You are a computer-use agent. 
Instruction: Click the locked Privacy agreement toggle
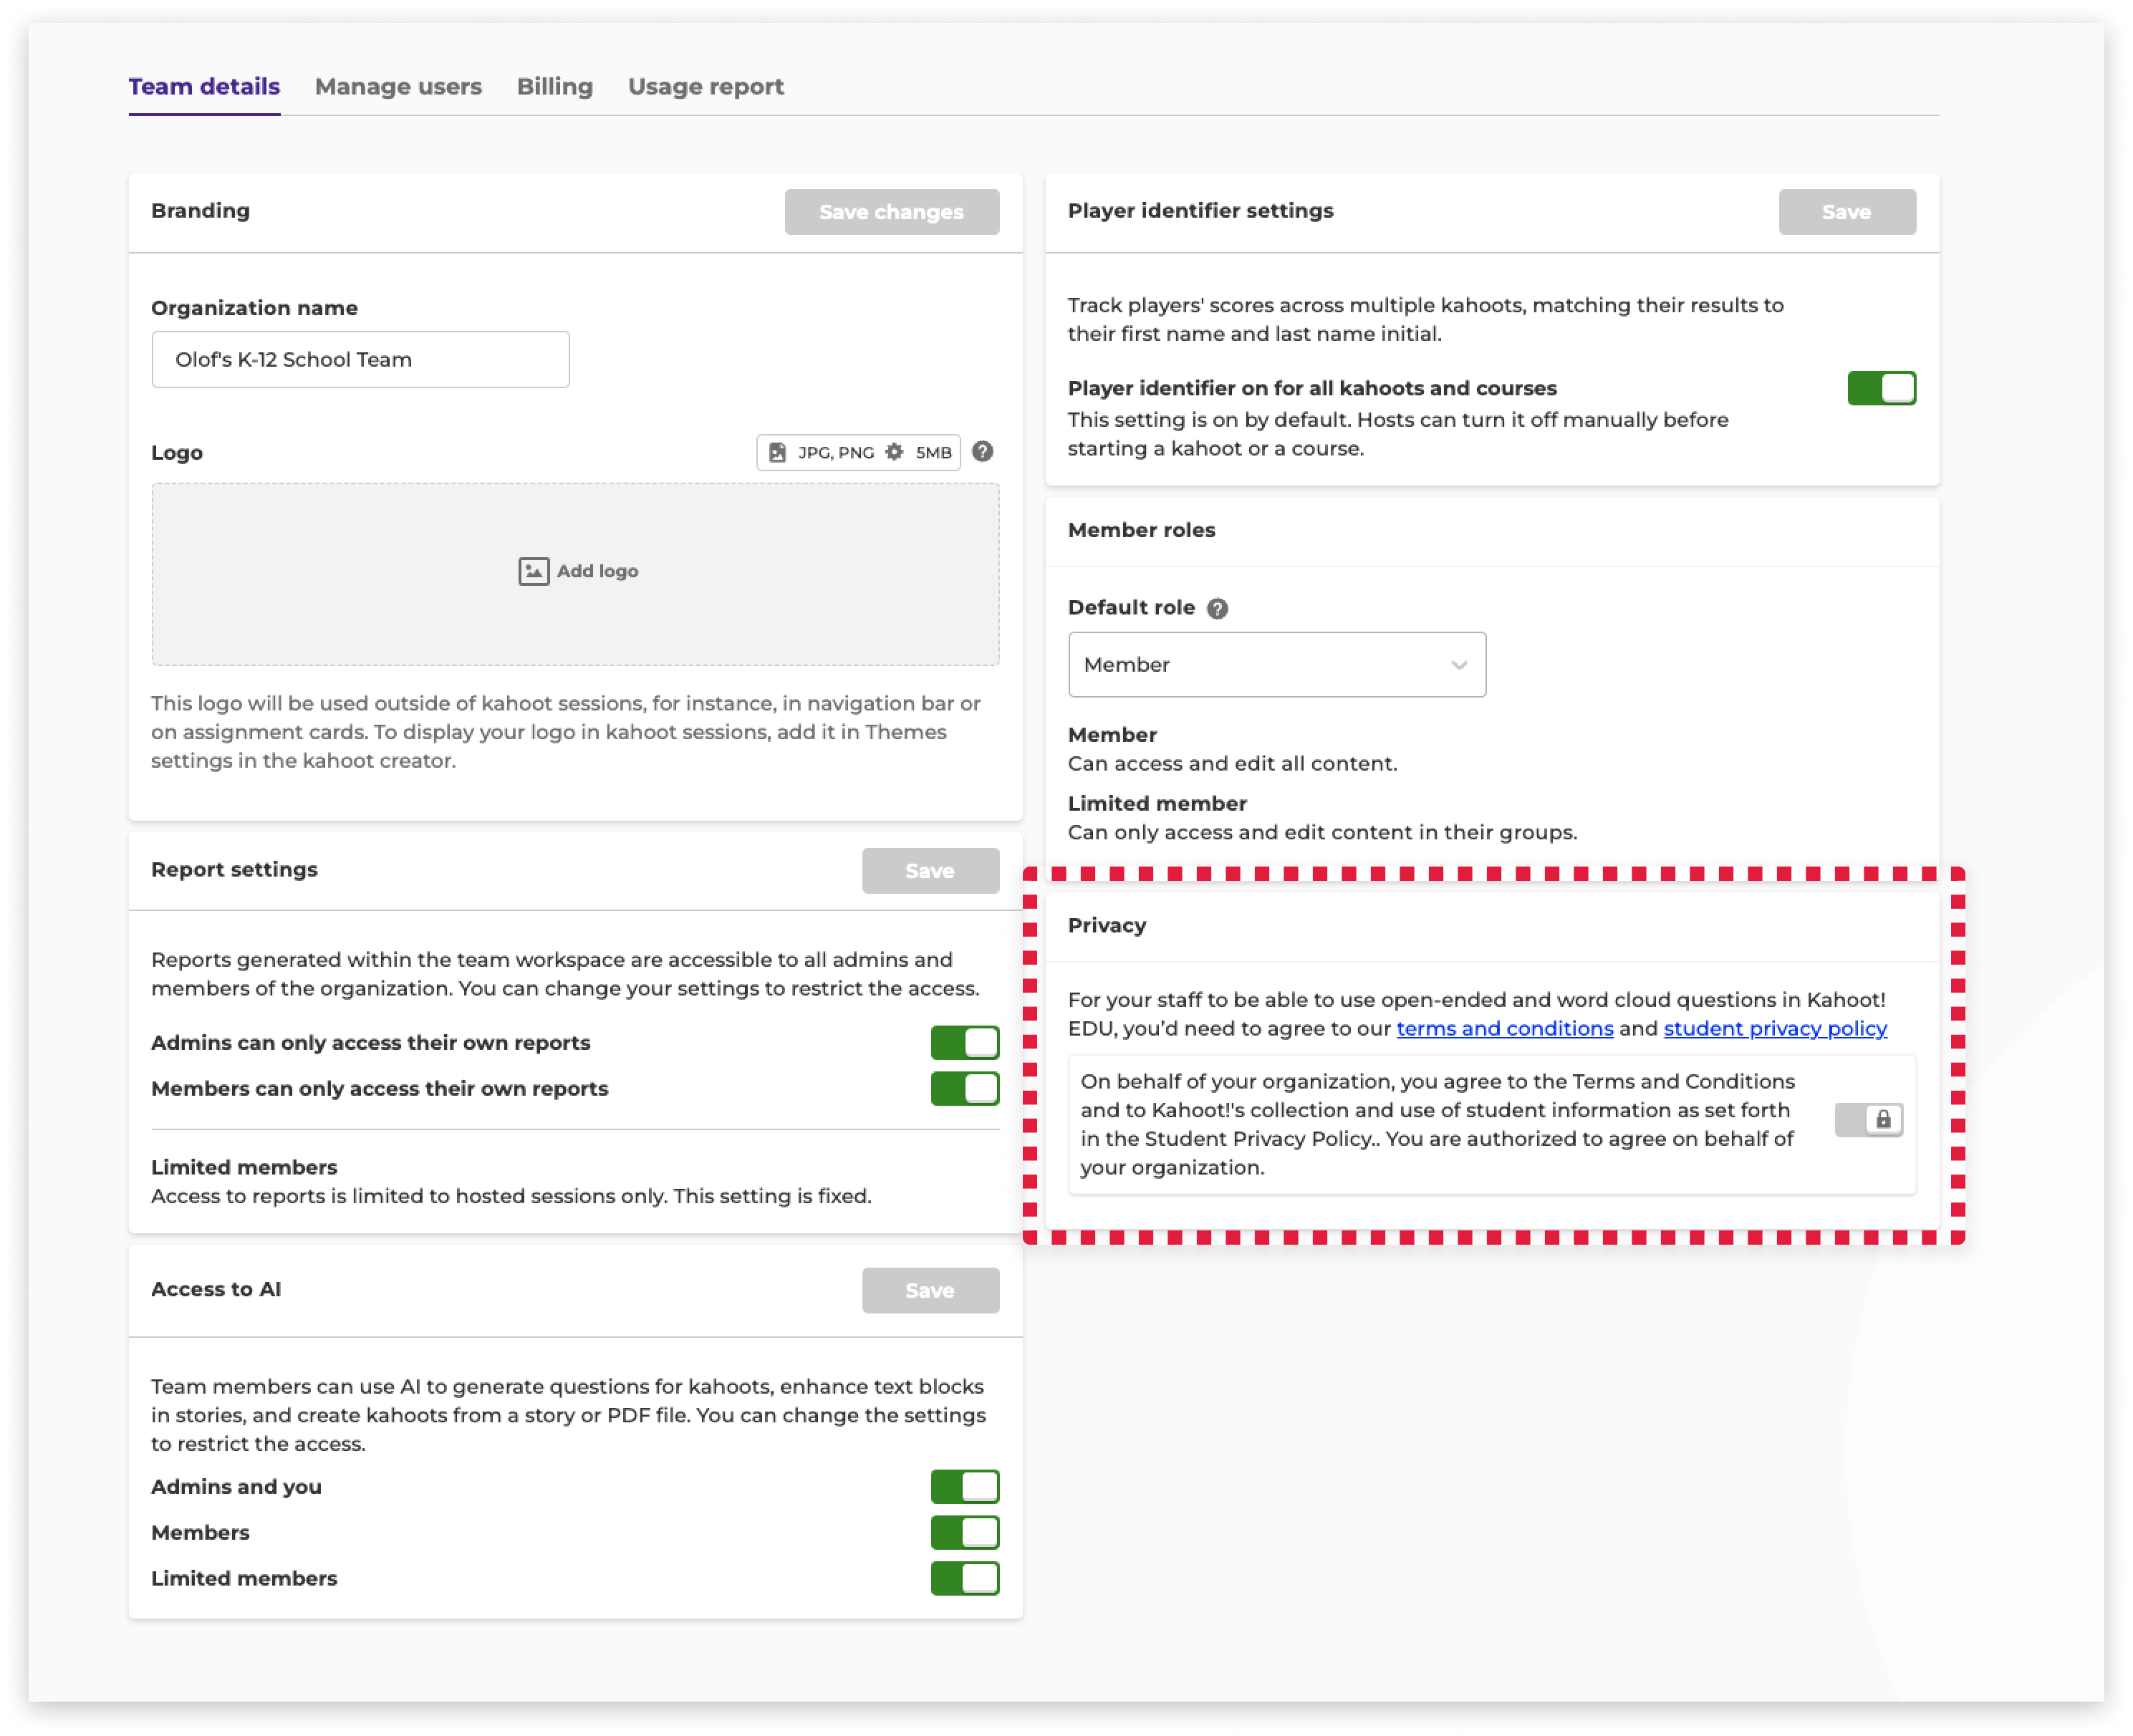[x=1868, y=1120]
